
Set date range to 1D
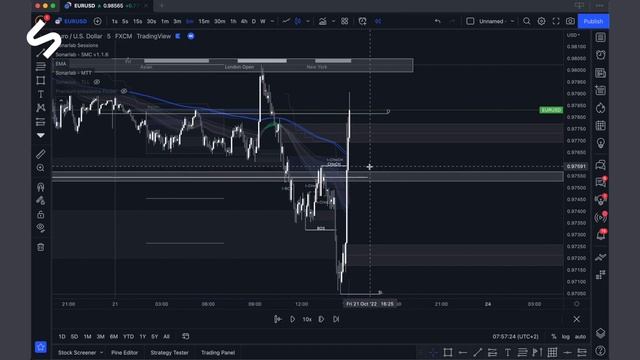62,337
